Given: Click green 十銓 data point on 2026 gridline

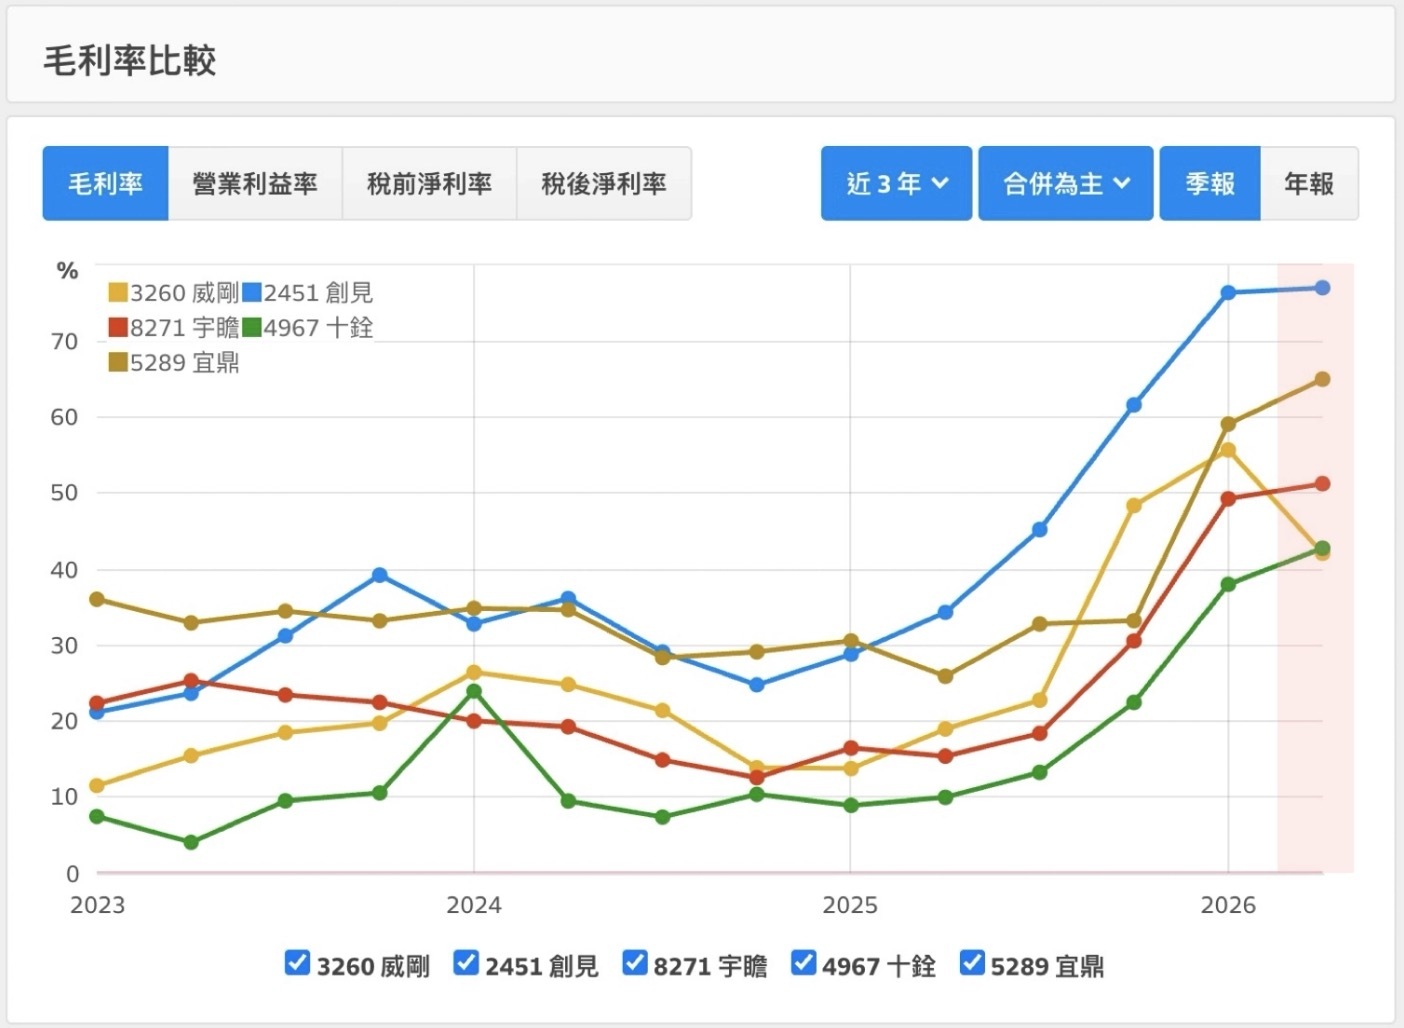Looking at the screenshot, I should click(1228, 584).
